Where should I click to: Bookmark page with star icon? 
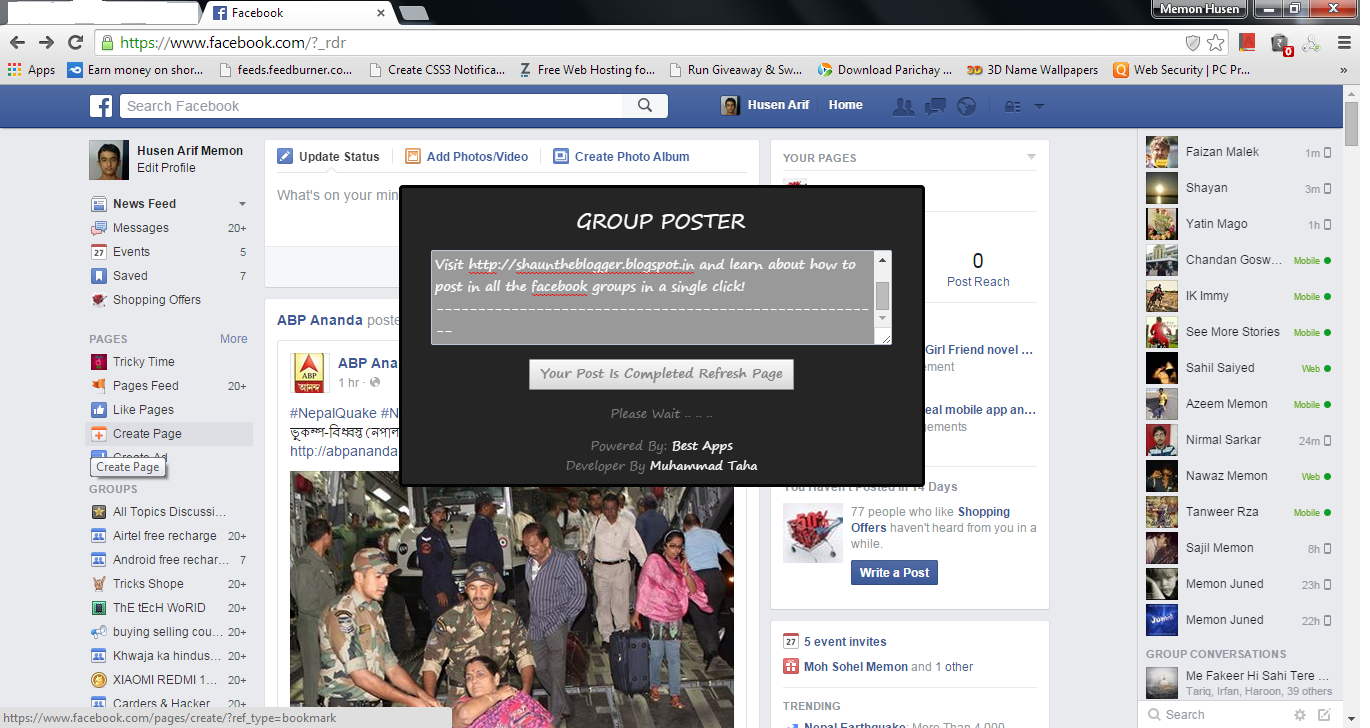1215,42
